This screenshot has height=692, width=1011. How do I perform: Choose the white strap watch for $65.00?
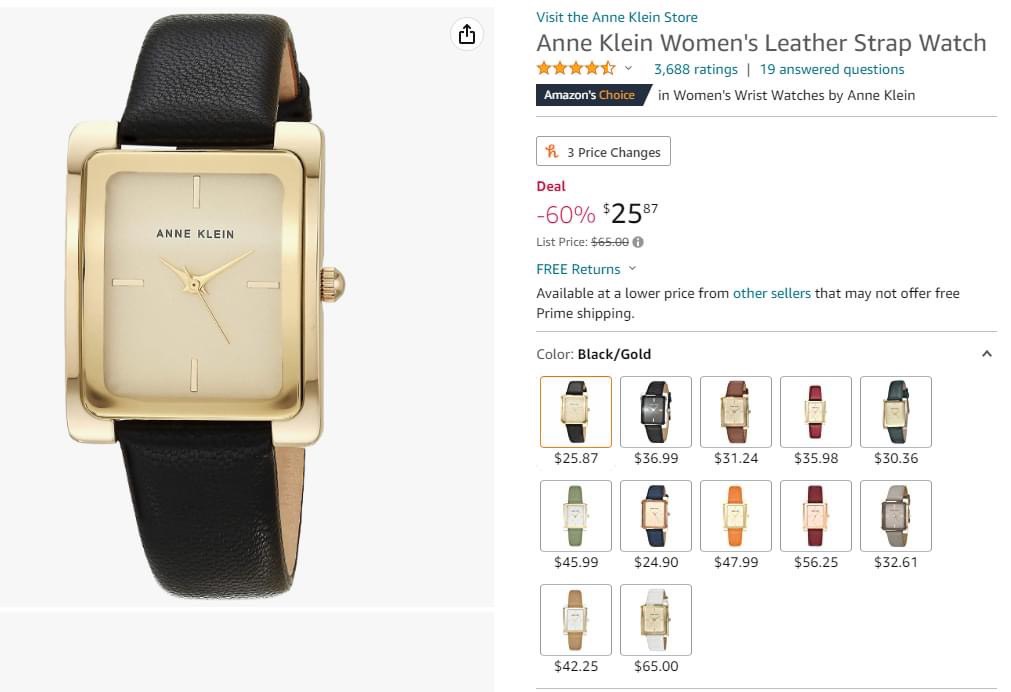656,619
